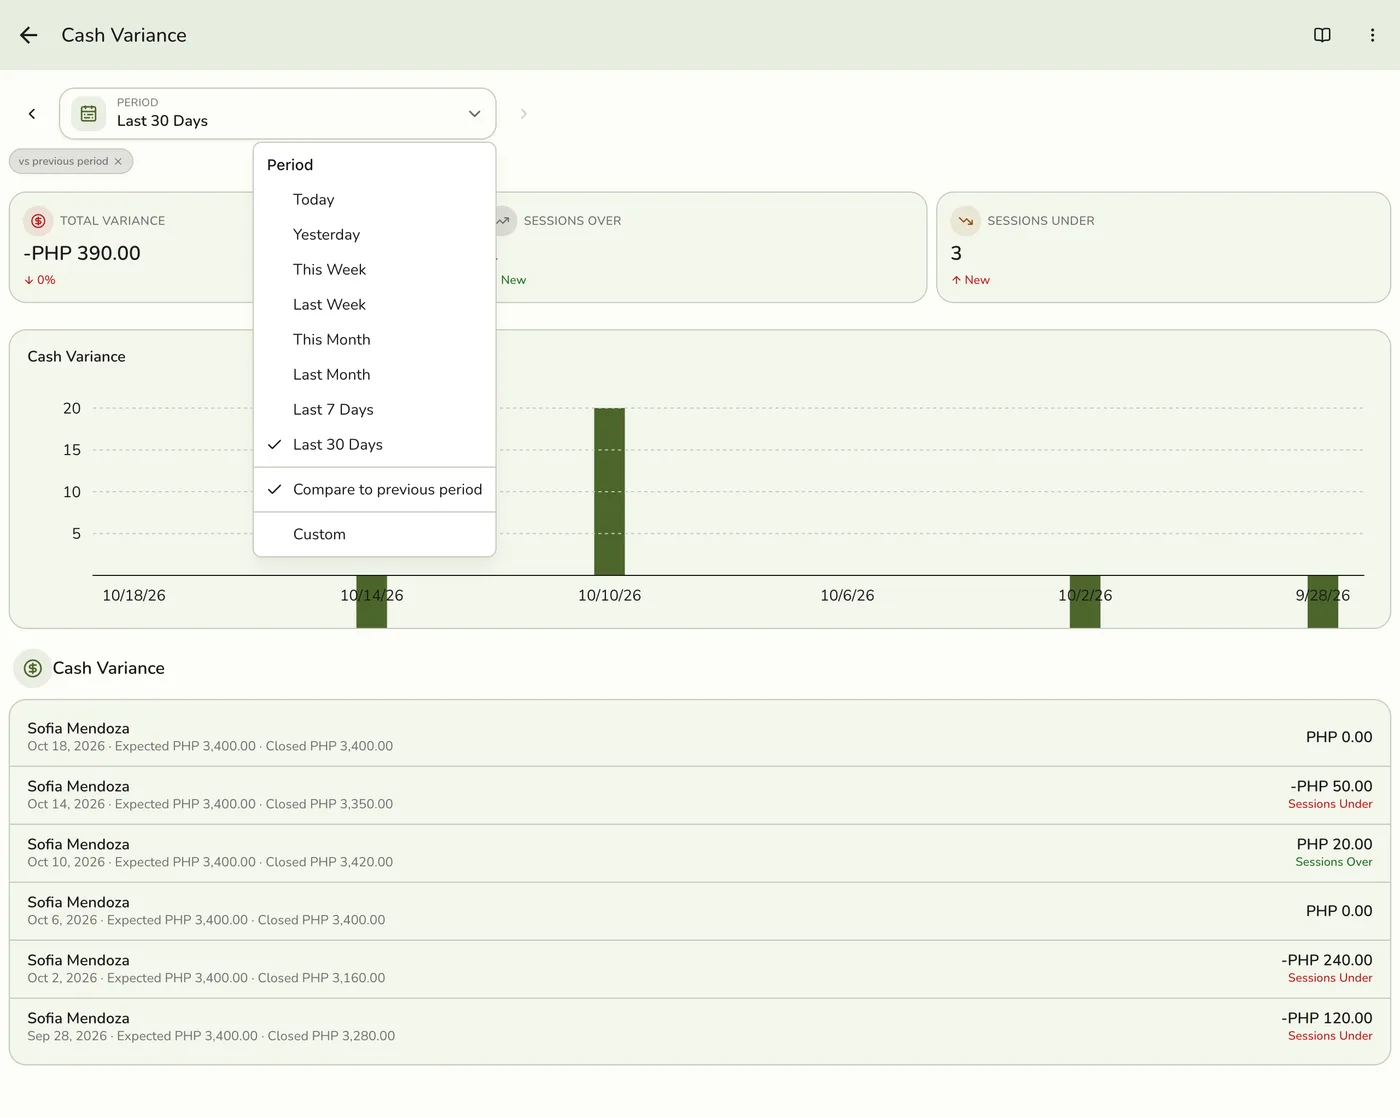1400x1118 pixels.
Task: Select the checked Last 30 Days option
Action: coord(375,444)
